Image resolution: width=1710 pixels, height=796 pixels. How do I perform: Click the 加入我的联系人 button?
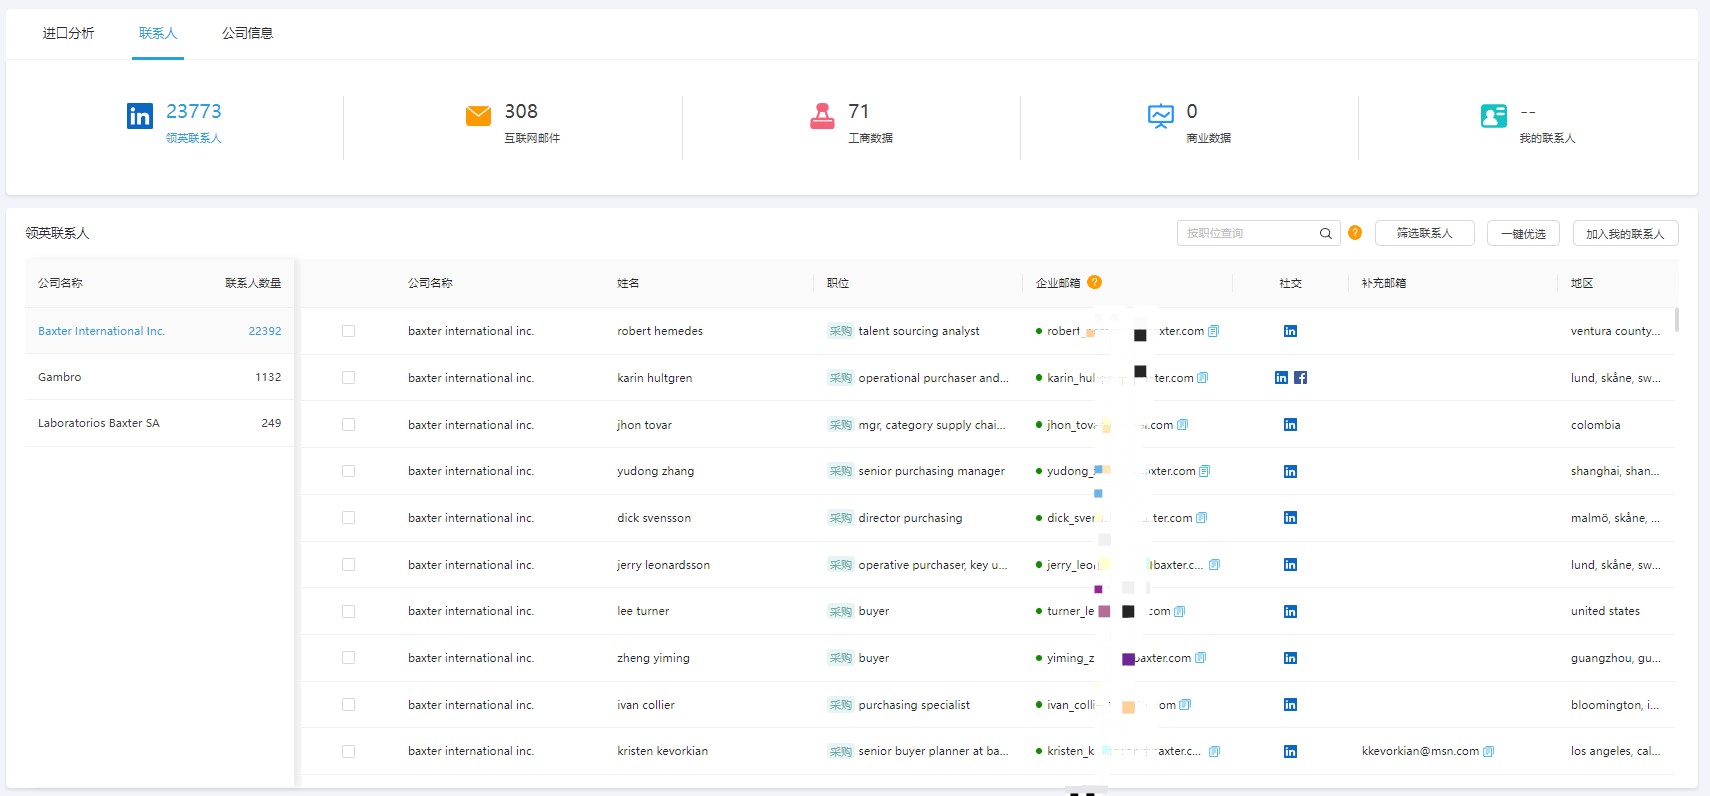pos(1625,233)
